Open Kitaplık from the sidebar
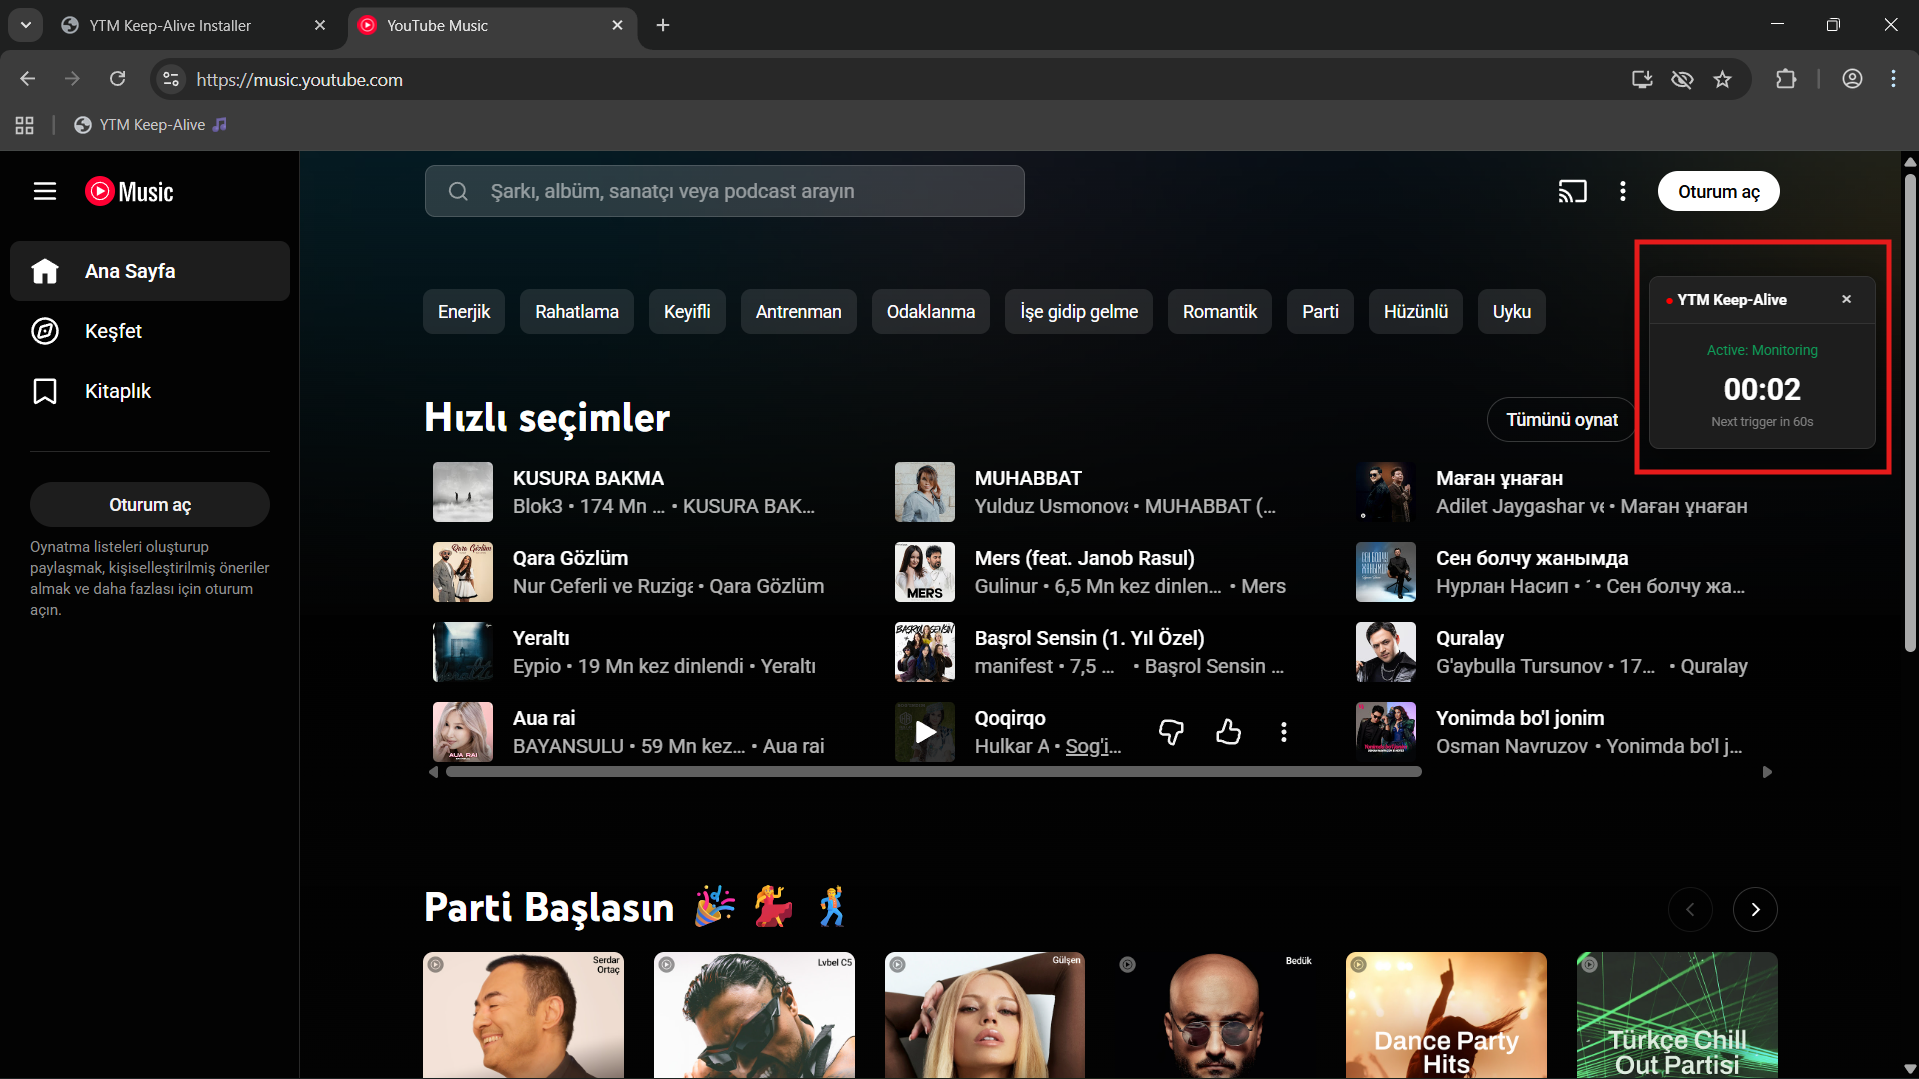Viewport: 1919px width, 1079px height. tap(117, 391)
